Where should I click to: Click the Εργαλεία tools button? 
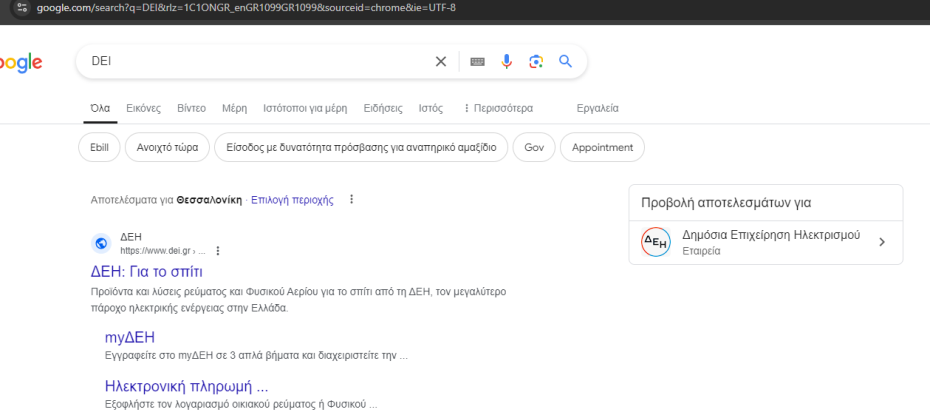(x=598, y=108)
